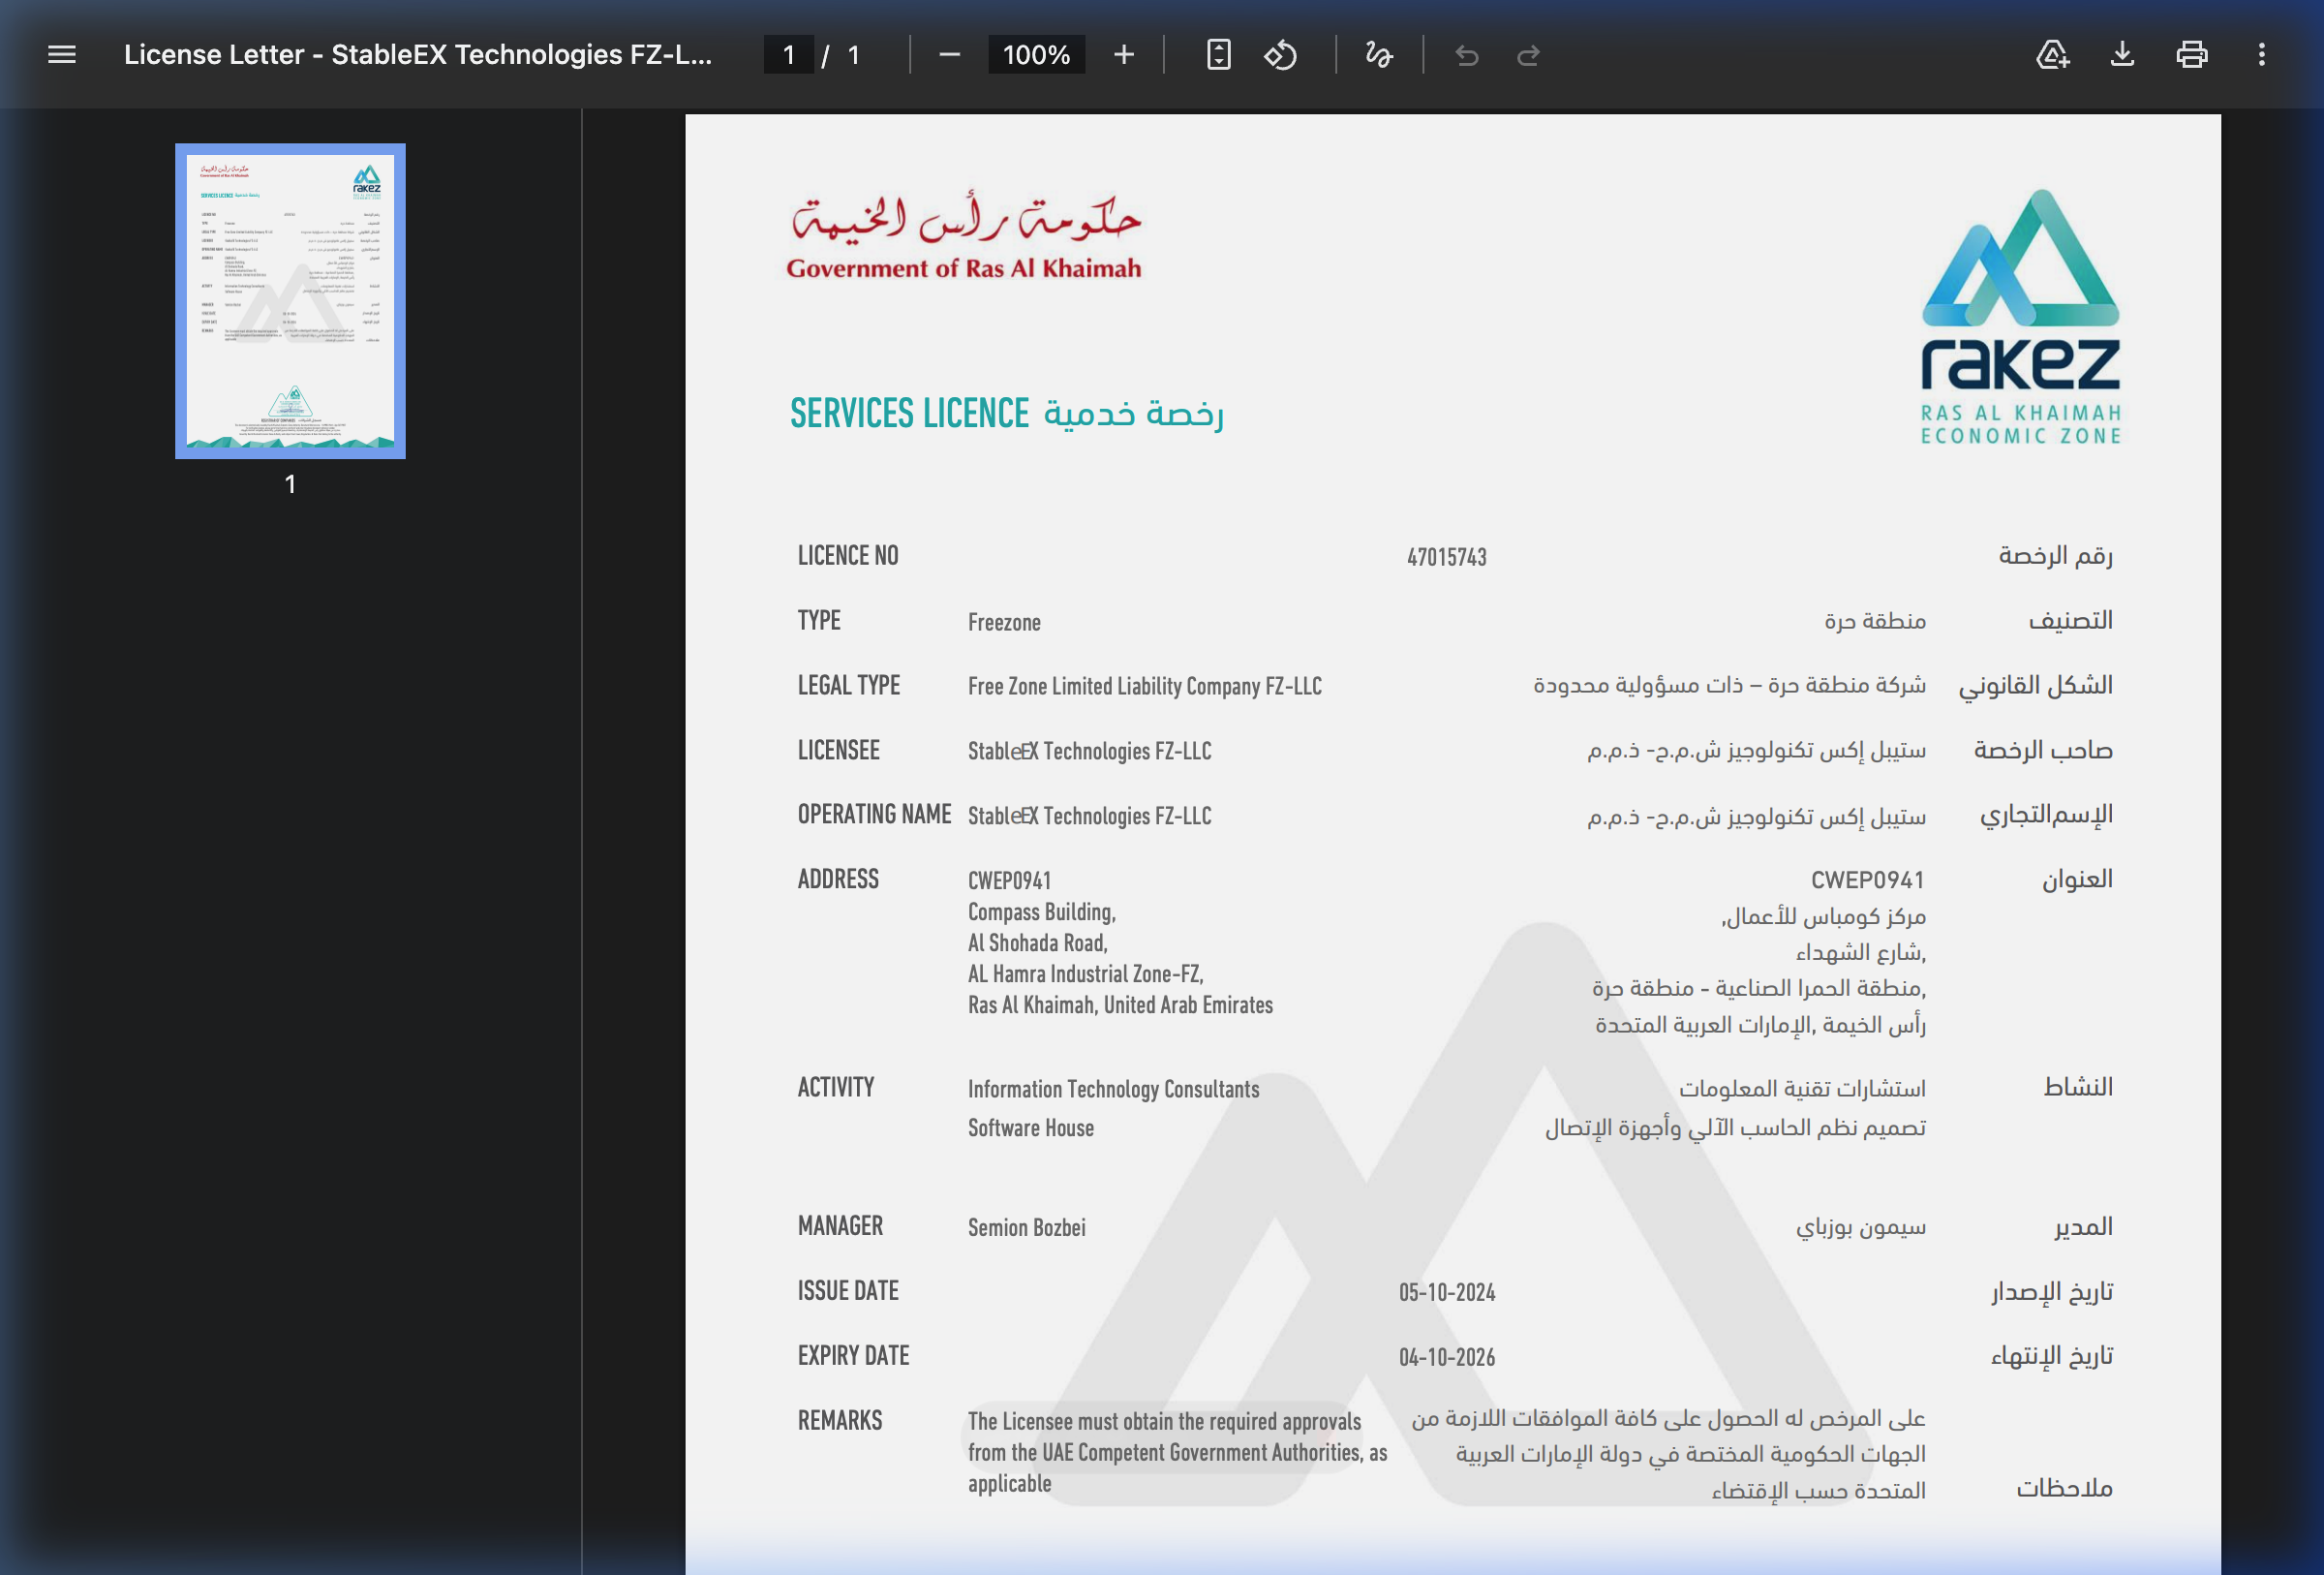
Task: Click the undo icon
Action: (x=1467, y=55)
